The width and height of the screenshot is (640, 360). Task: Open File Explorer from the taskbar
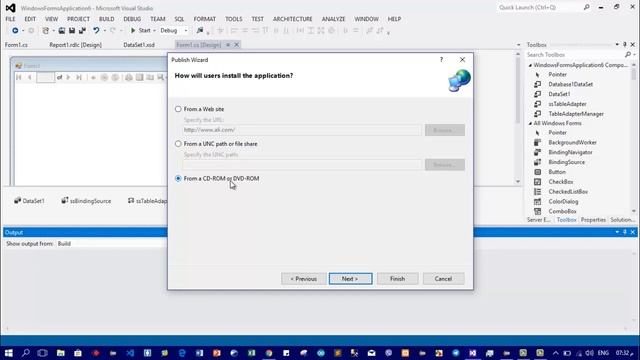(60, 353)
